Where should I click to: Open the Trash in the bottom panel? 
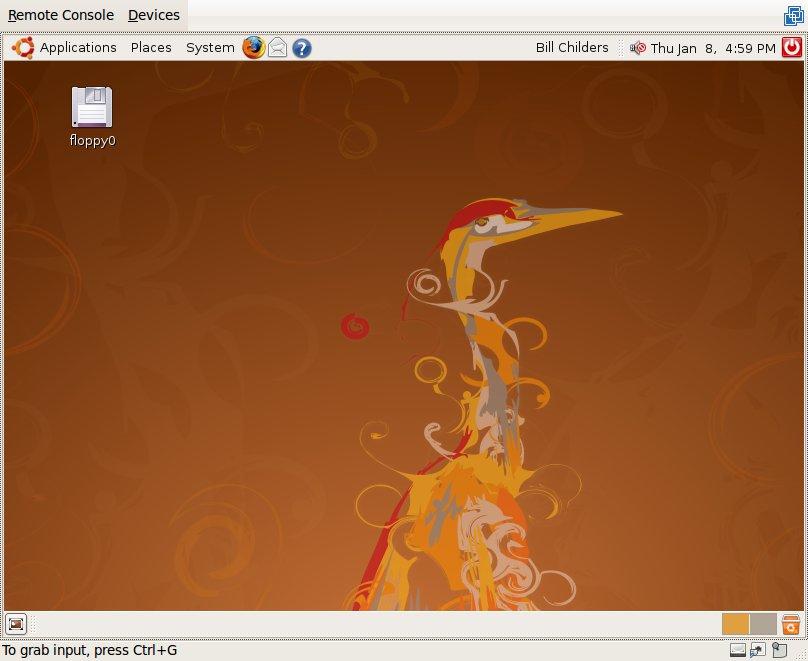(791, 624)
